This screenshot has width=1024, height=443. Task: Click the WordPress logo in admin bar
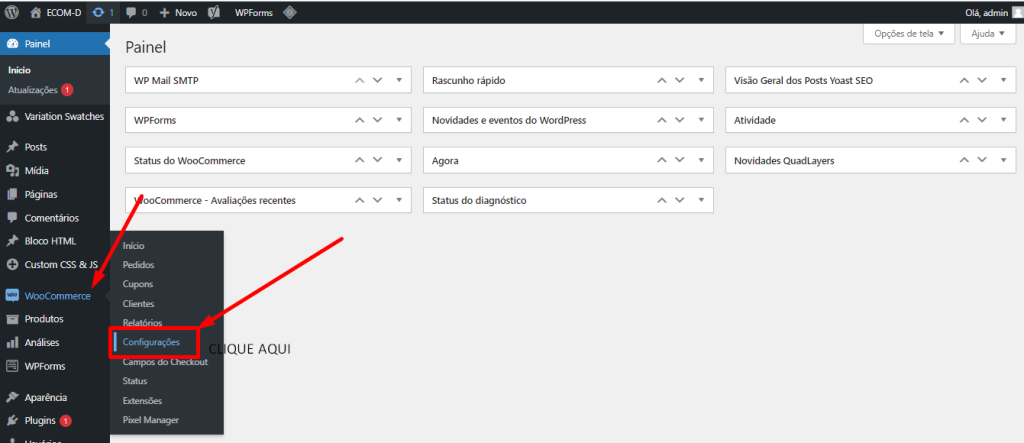tap(12, 12)
